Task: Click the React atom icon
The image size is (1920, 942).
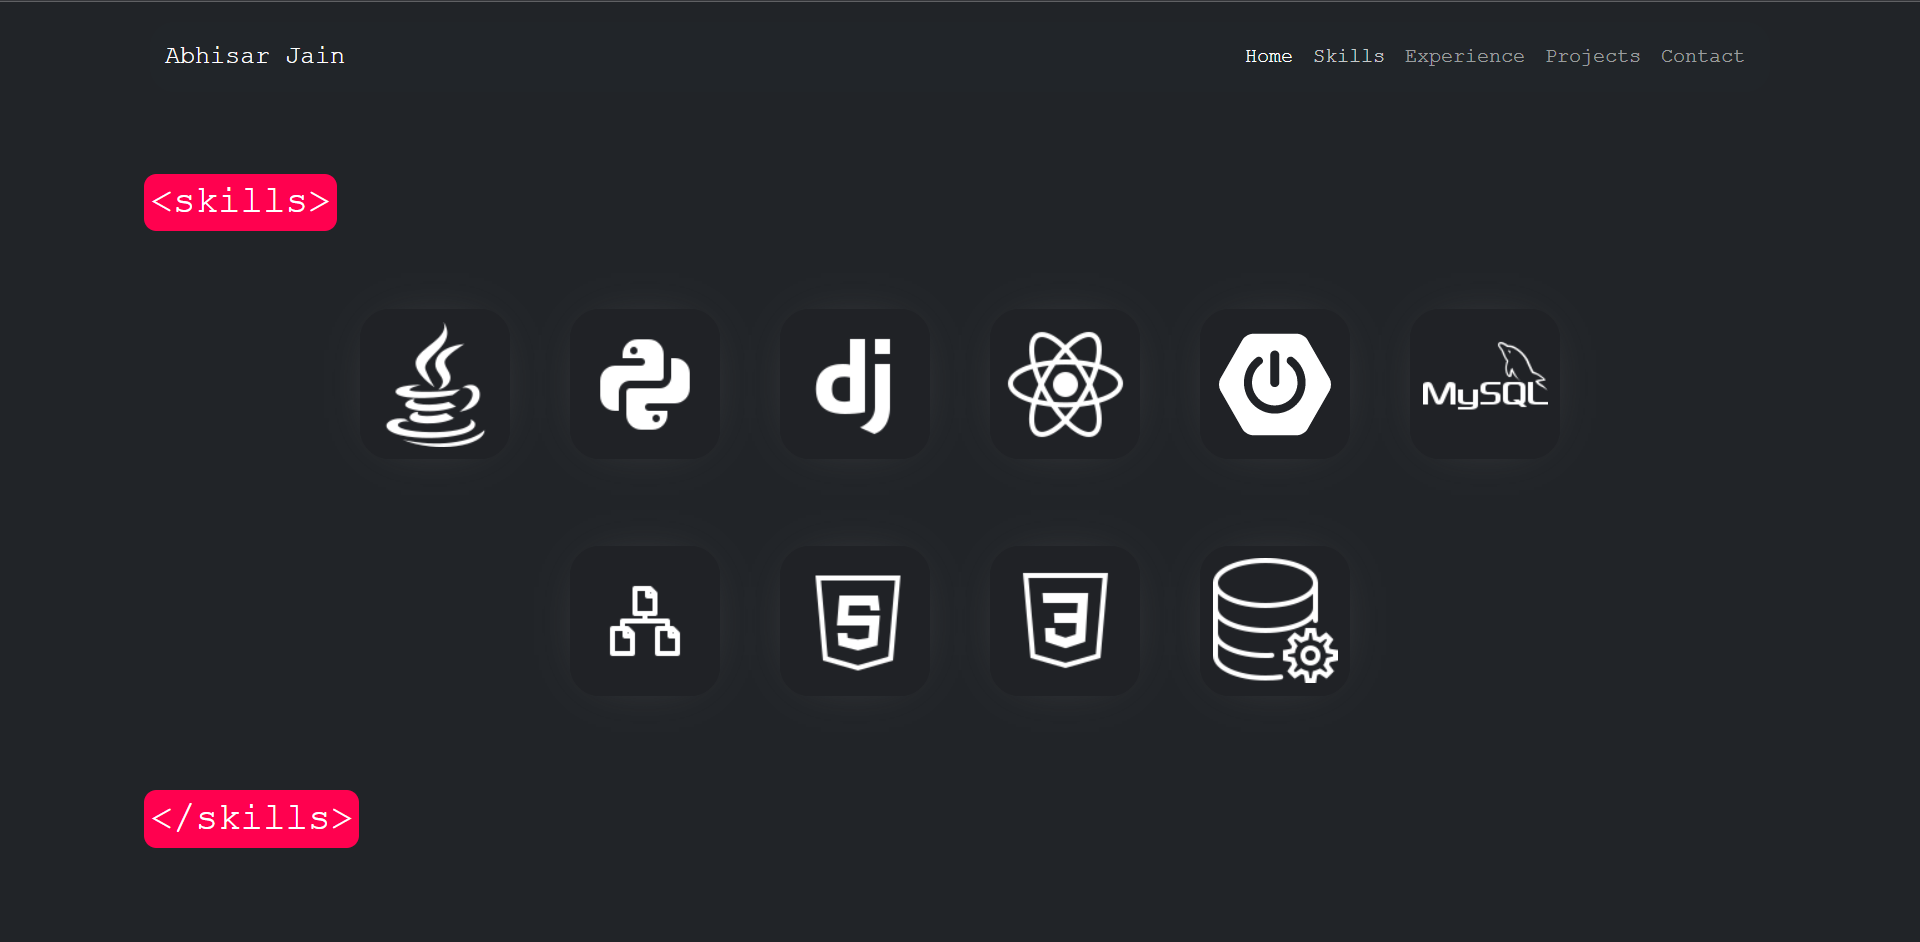Action: coord(1065,384)
